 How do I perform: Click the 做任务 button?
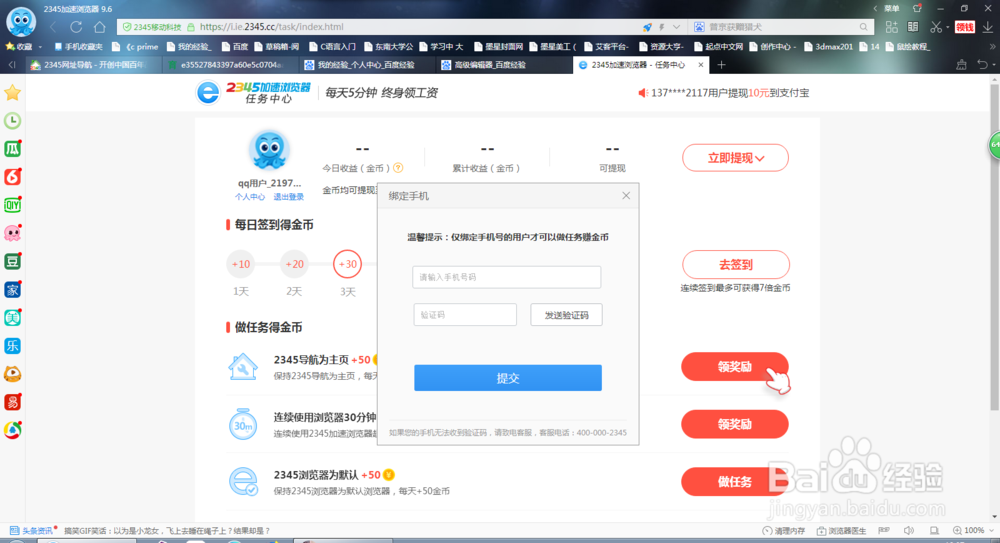click(735, 481)
